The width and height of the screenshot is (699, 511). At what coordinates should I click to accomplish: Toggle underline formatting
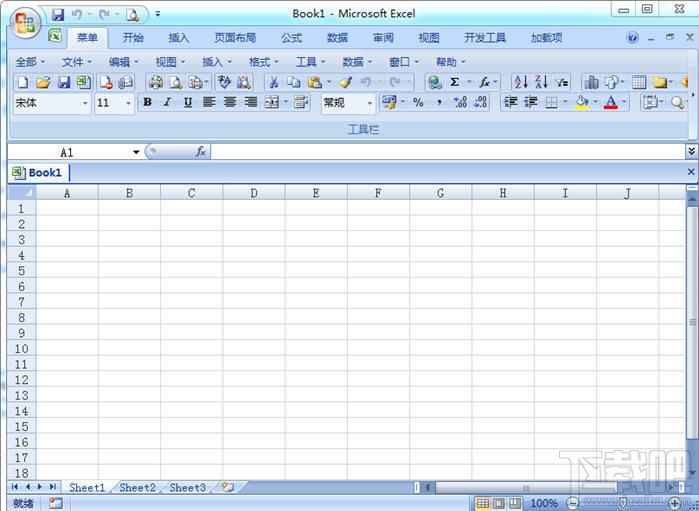pos(188,103)
